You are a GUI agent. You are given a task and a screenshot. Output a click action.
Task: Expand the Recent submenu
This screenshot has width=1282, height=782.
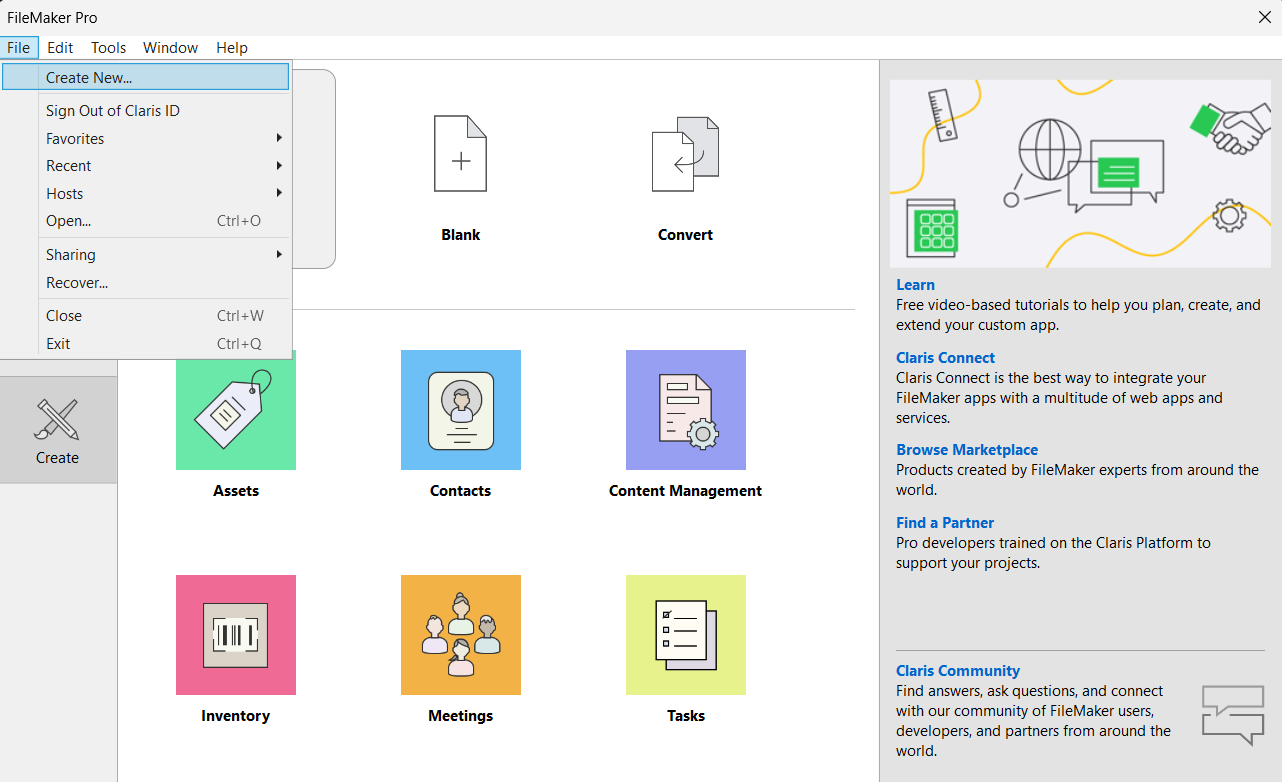click(x=146, y=166)
